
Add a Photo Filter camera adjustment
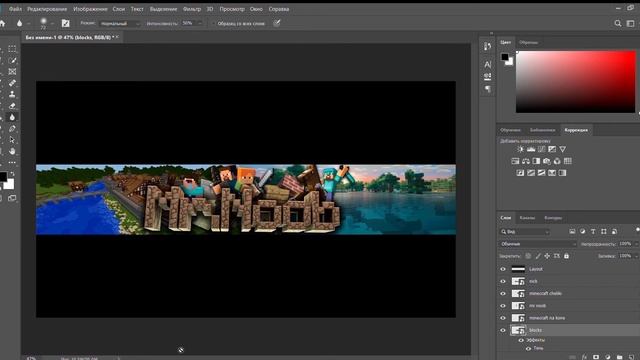click(547, 161)
